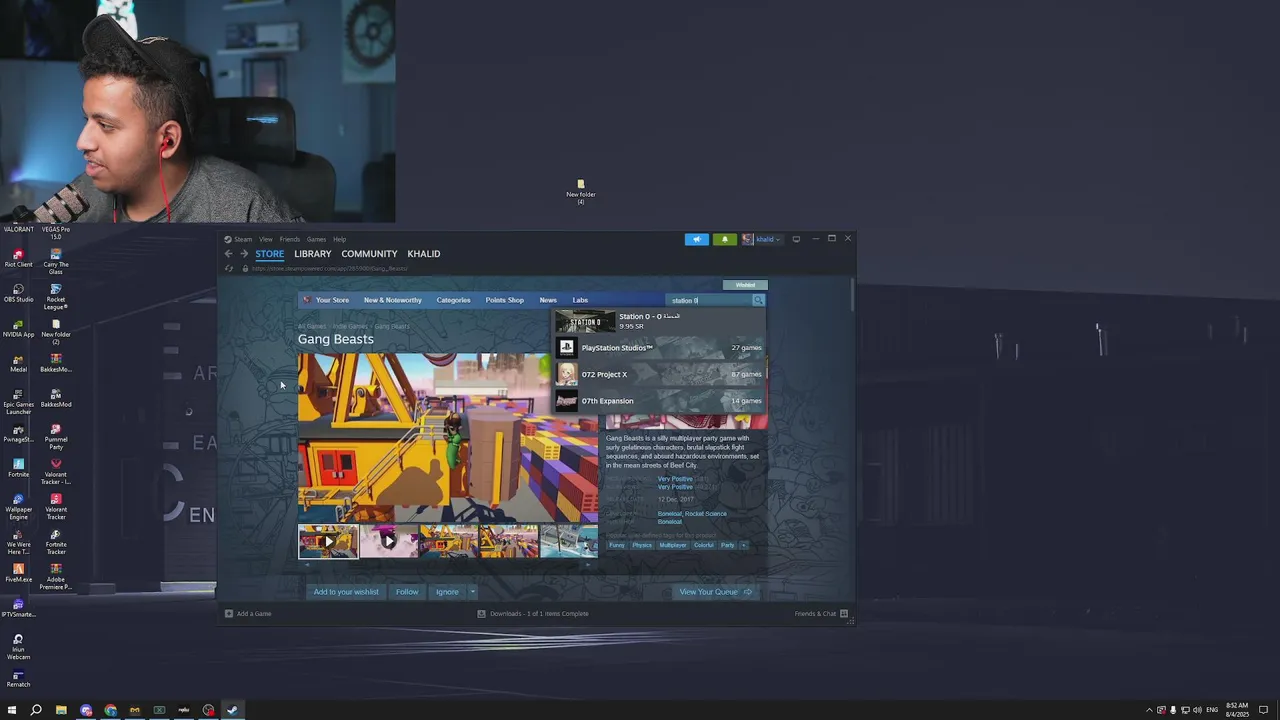Open Downloads status in Steam footer
This screenshot has height=720, width=1280.
533,614
